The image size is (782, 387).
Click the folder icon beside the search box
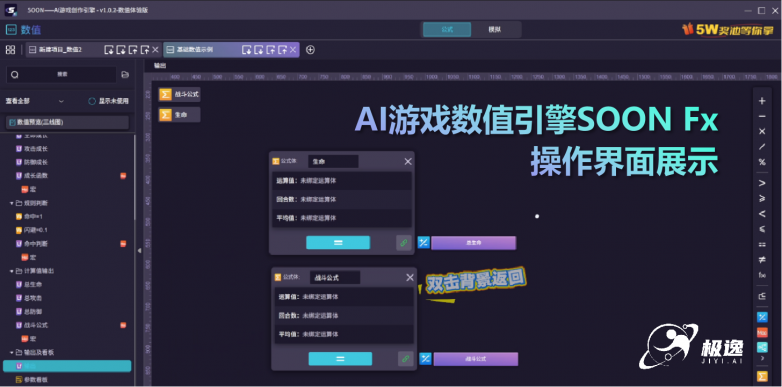click(125, 74)
